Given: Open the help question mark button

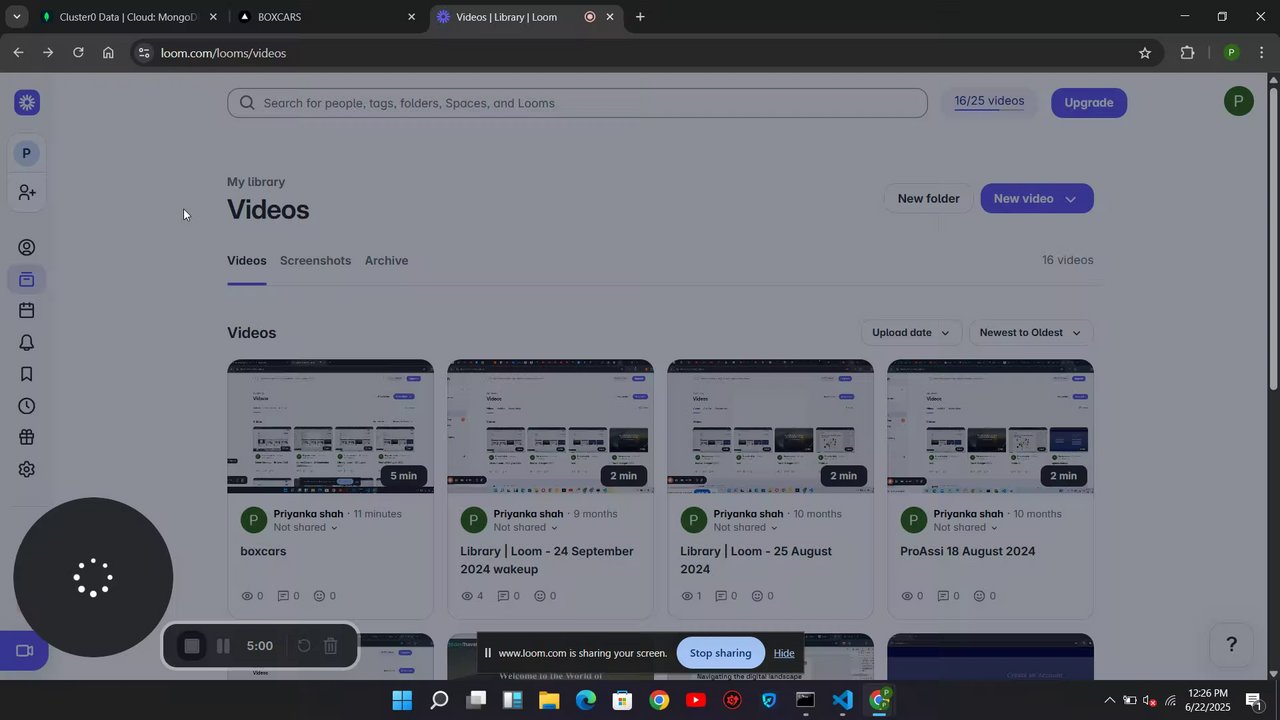Looking at the screenshot, I should [1232, 645].
